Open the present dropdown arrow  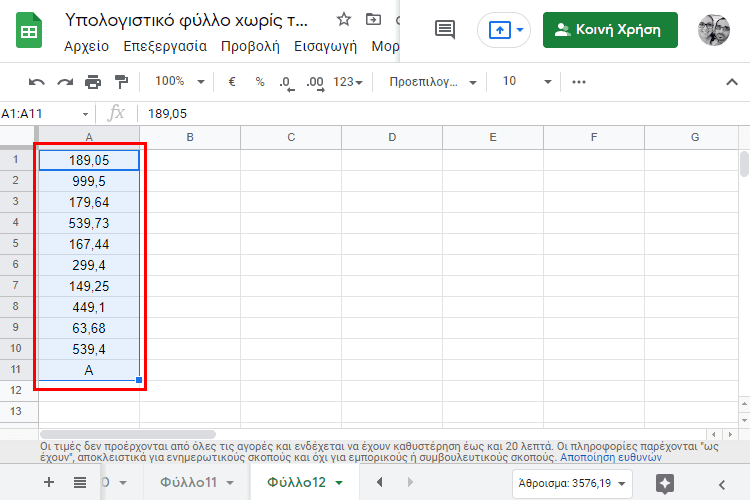pos(520,30)
